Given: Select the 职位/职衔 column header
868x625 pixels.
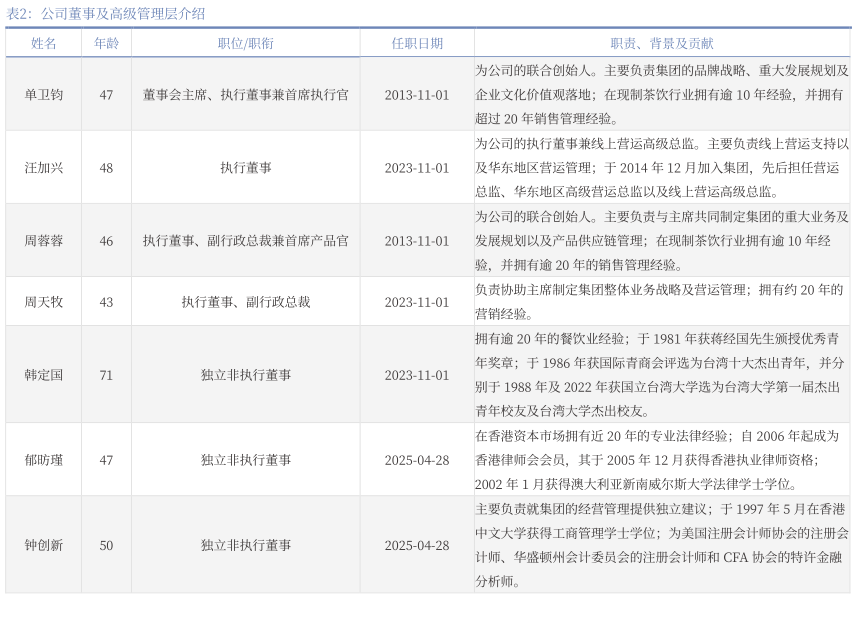Looking at the screenshot, I should click(x=245, y=44).
